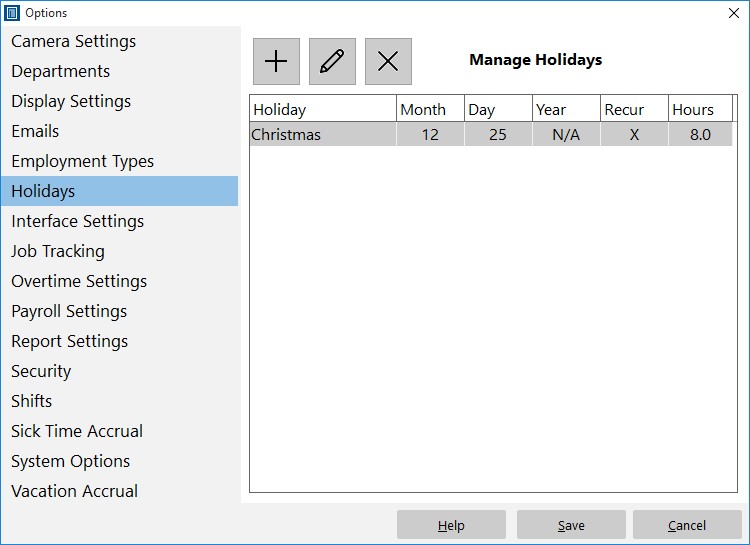750x545 pixels.
Task: Click the Save button
Action: point(571,525)
